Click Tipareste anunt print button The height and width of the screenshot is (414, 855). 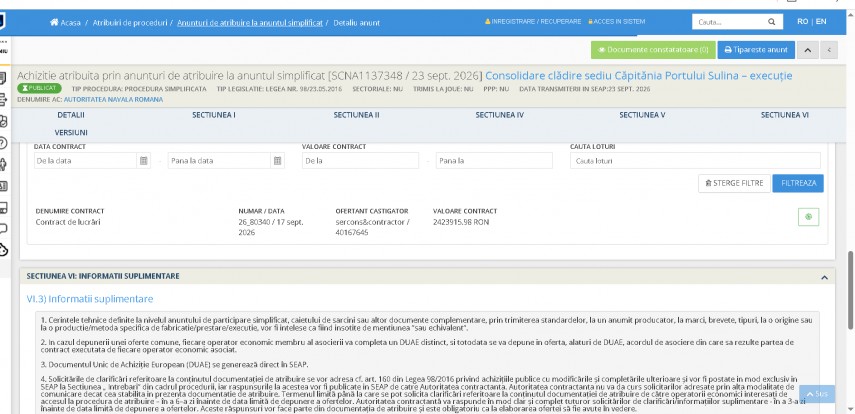pos(756,50)
